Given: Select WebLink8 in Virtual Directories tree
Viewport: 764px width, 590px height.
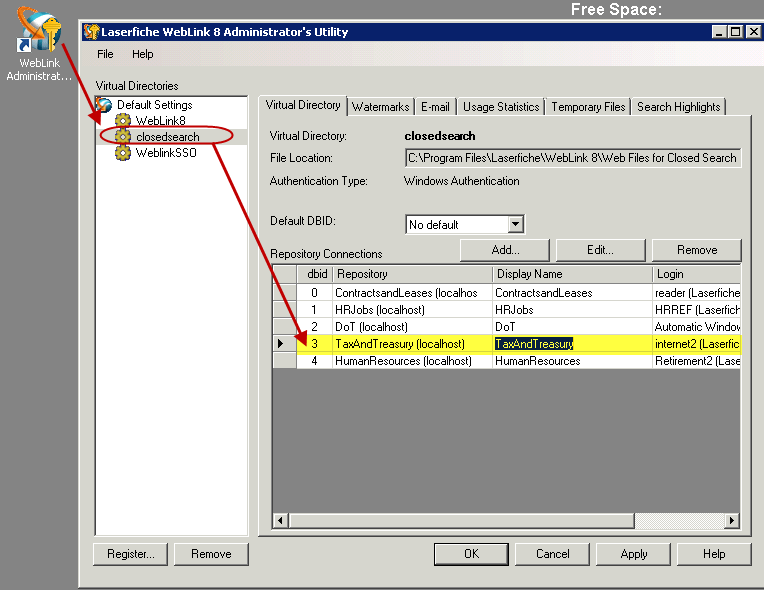Looking at the screenshot, I should [x=160, y=120].
